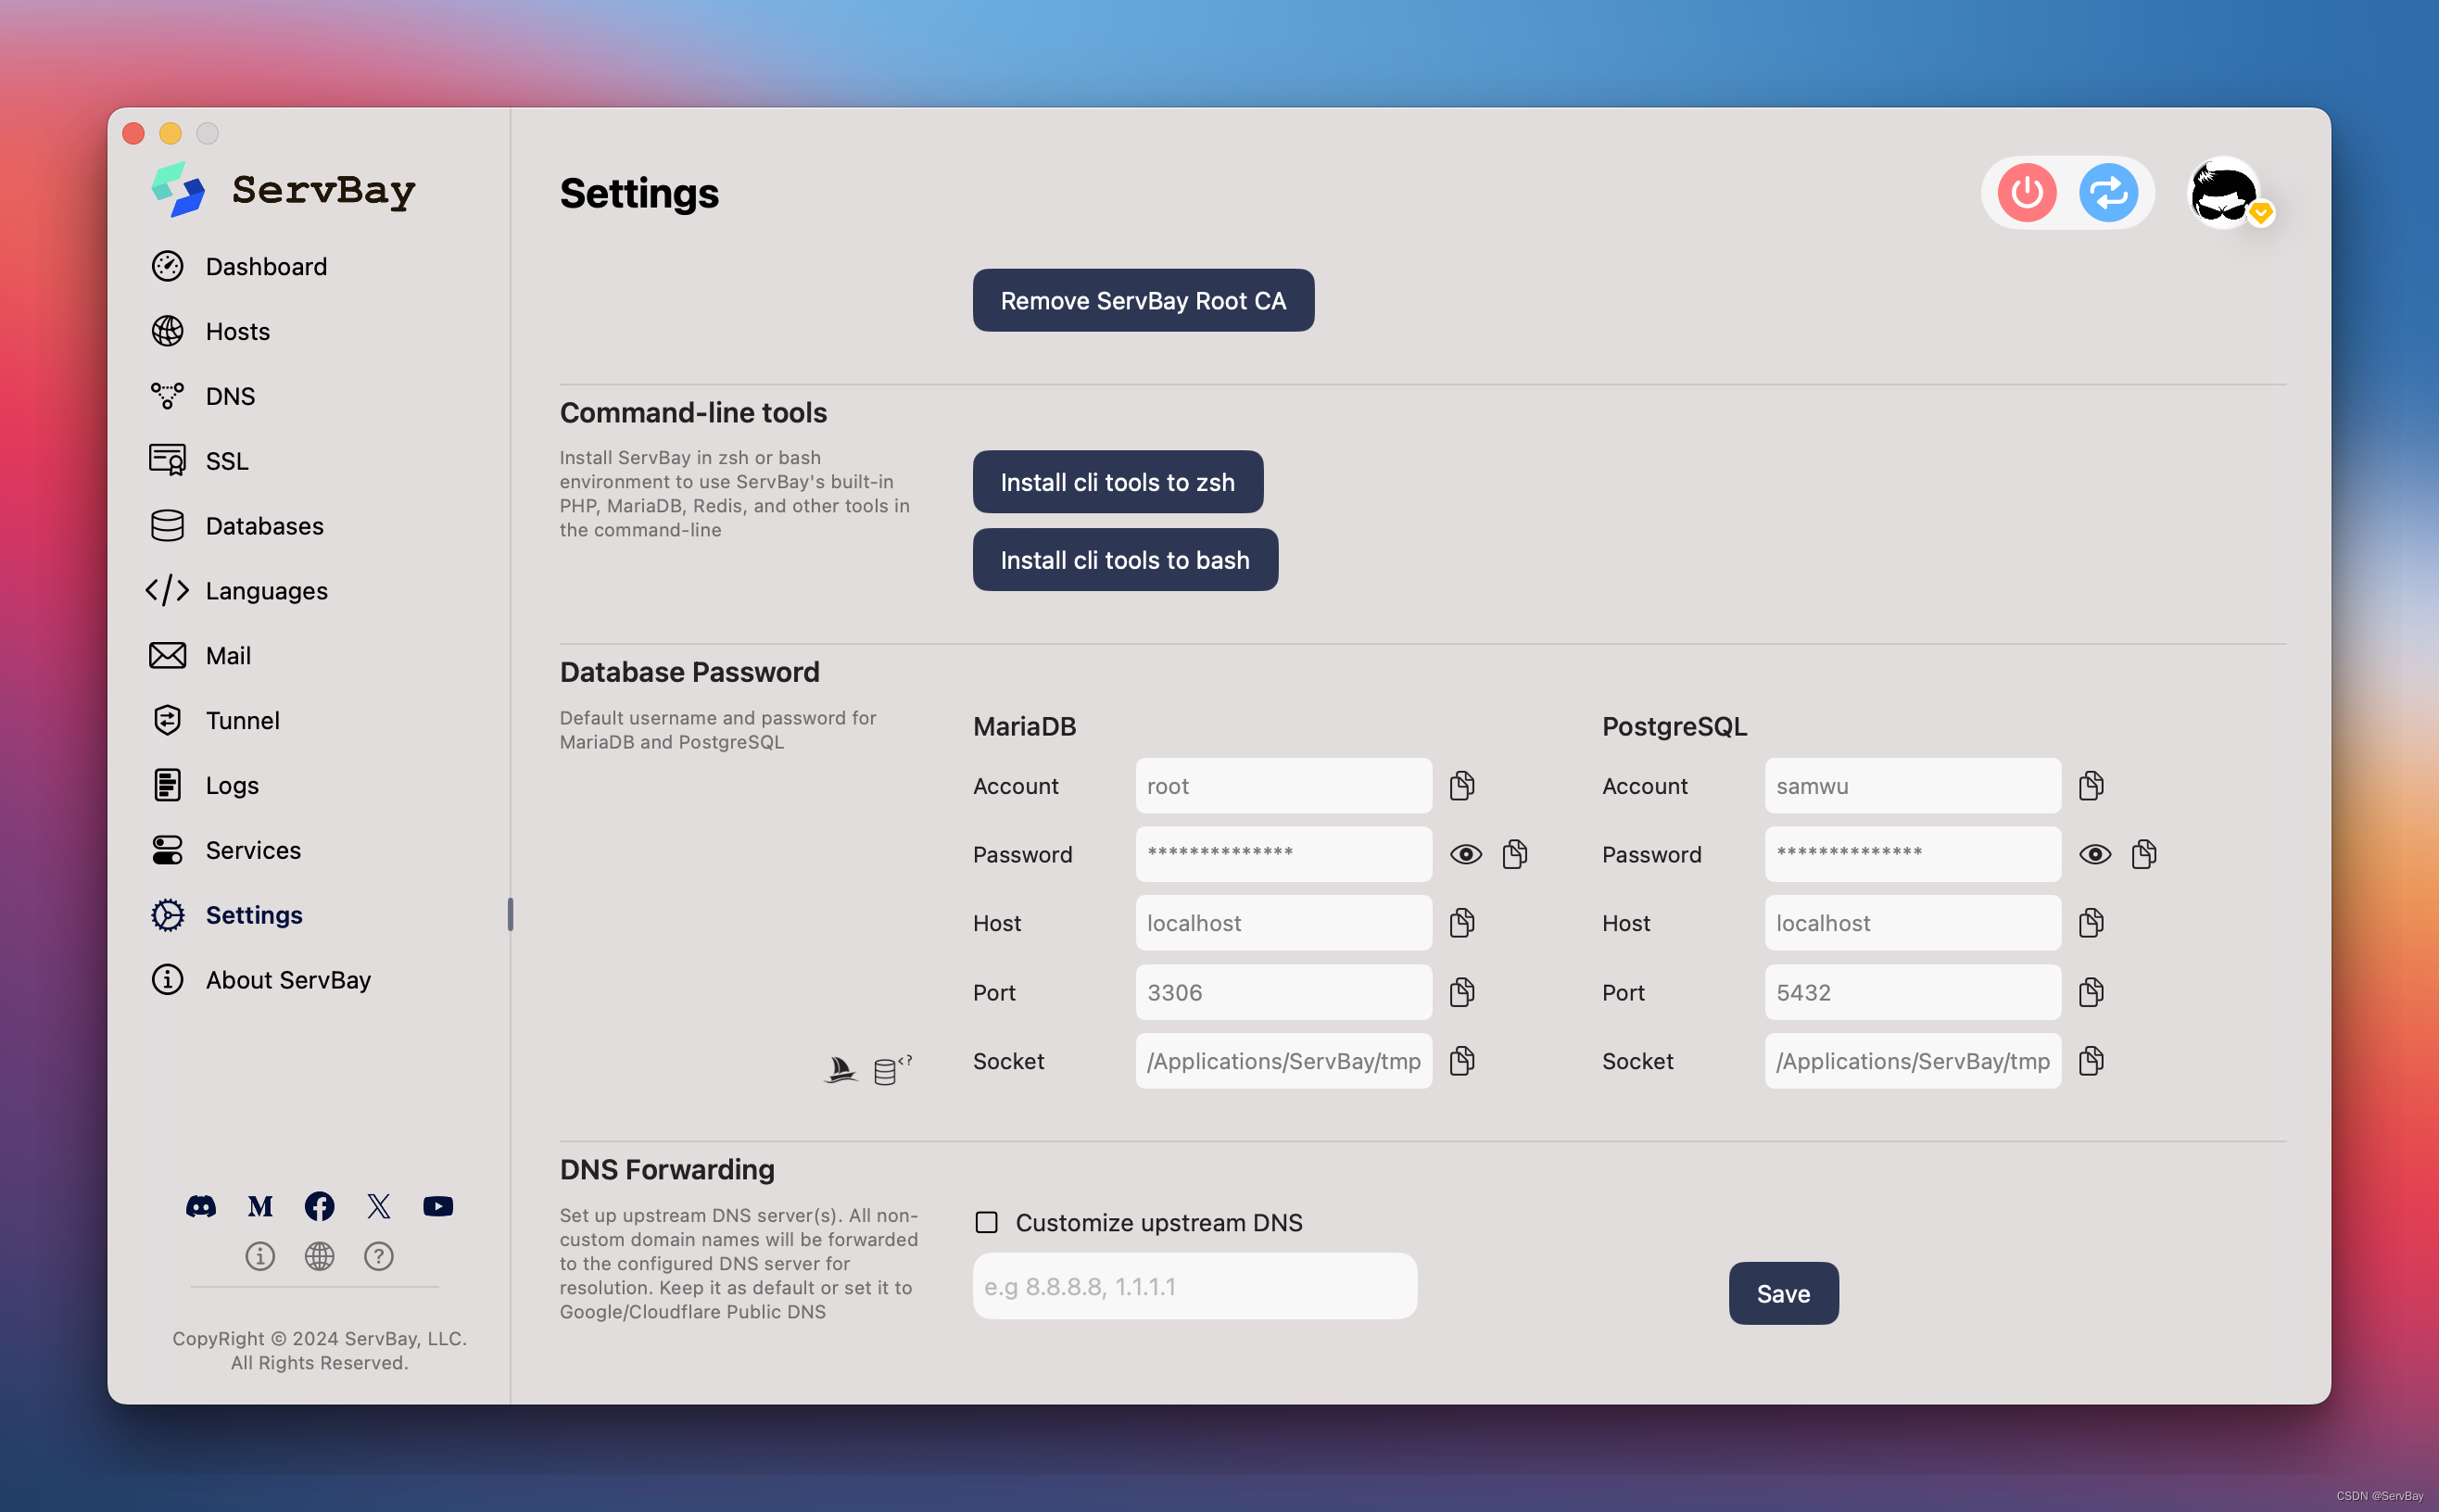Screen dimensions: 2439x1512
Task: Enable Customize upstream DNS checkbox
Action: point(986,1222)
